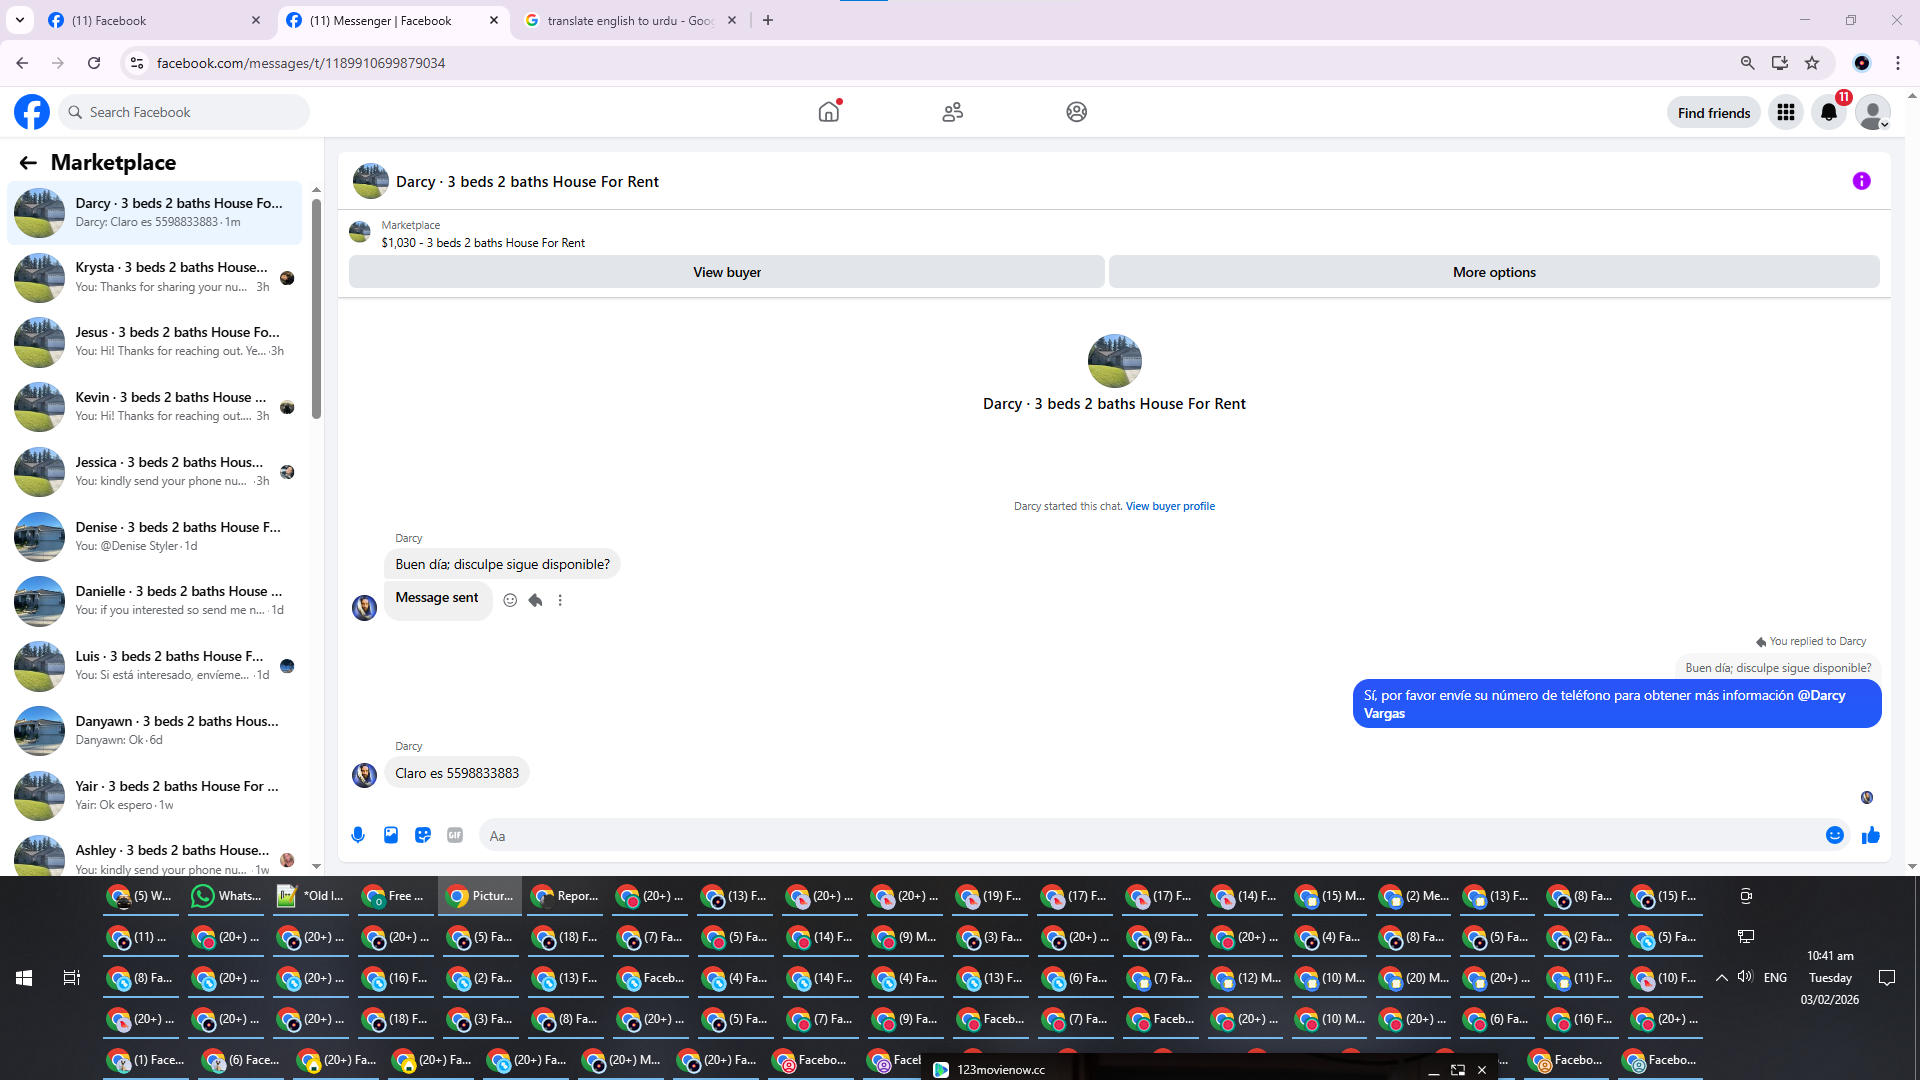
Task: Open the emoji picker in message box
Action: pyautogui.click(x=1834, y=835)
